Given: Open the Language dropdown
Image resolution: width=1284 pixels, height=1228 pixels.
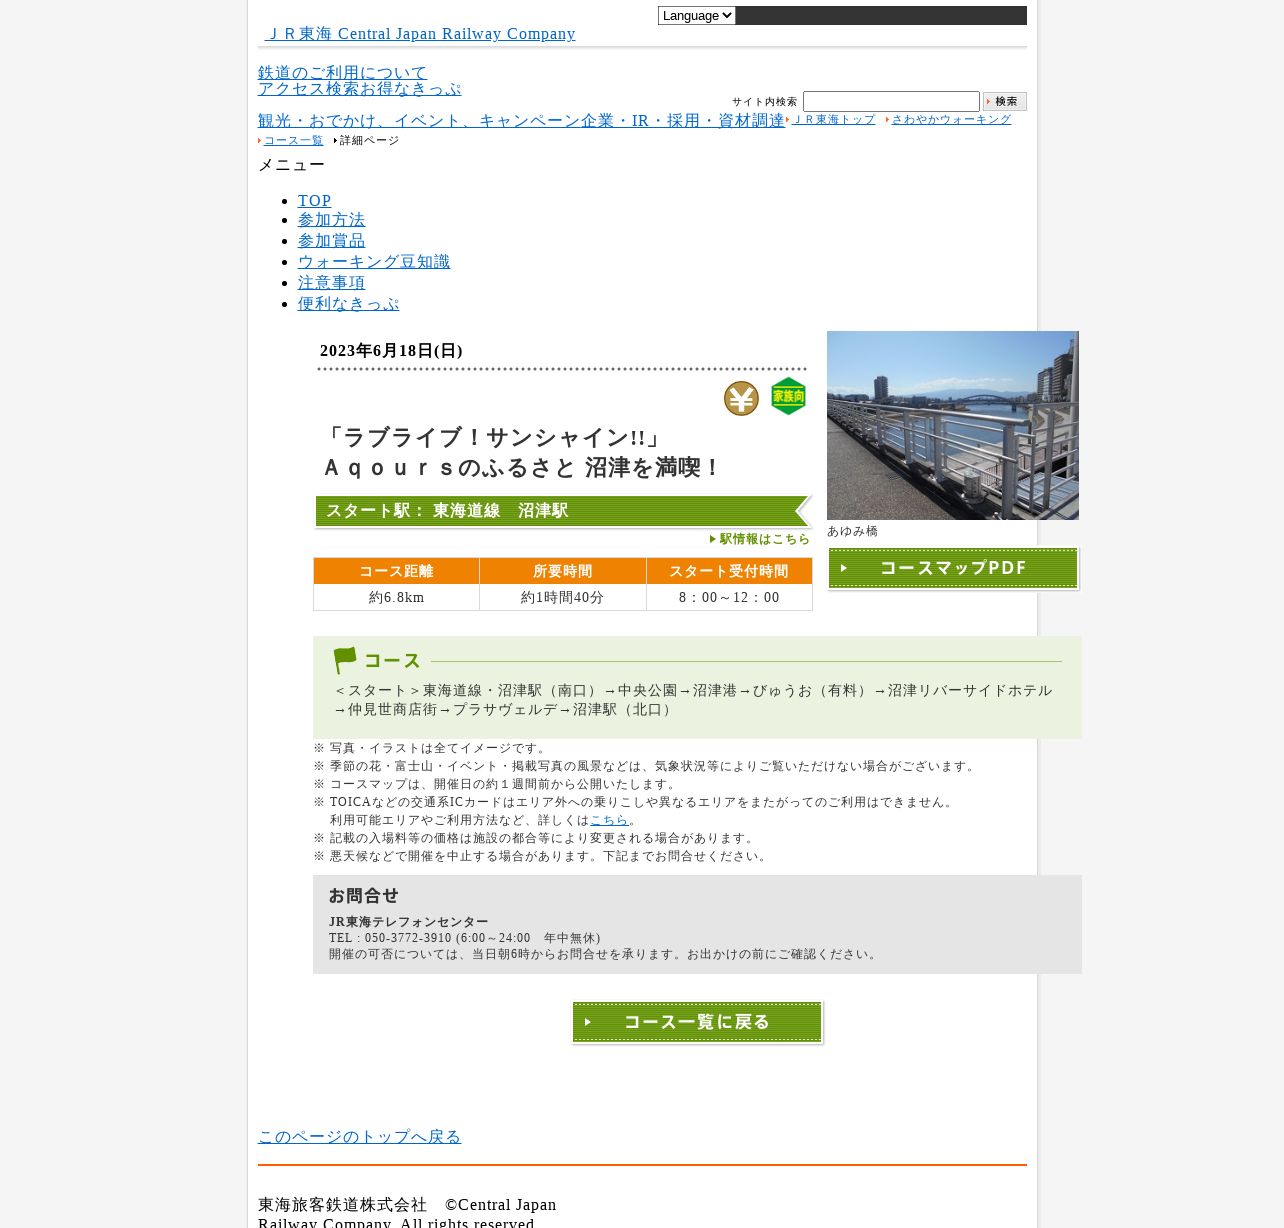Looking at the screenshot, I should (x=696, y=15).
